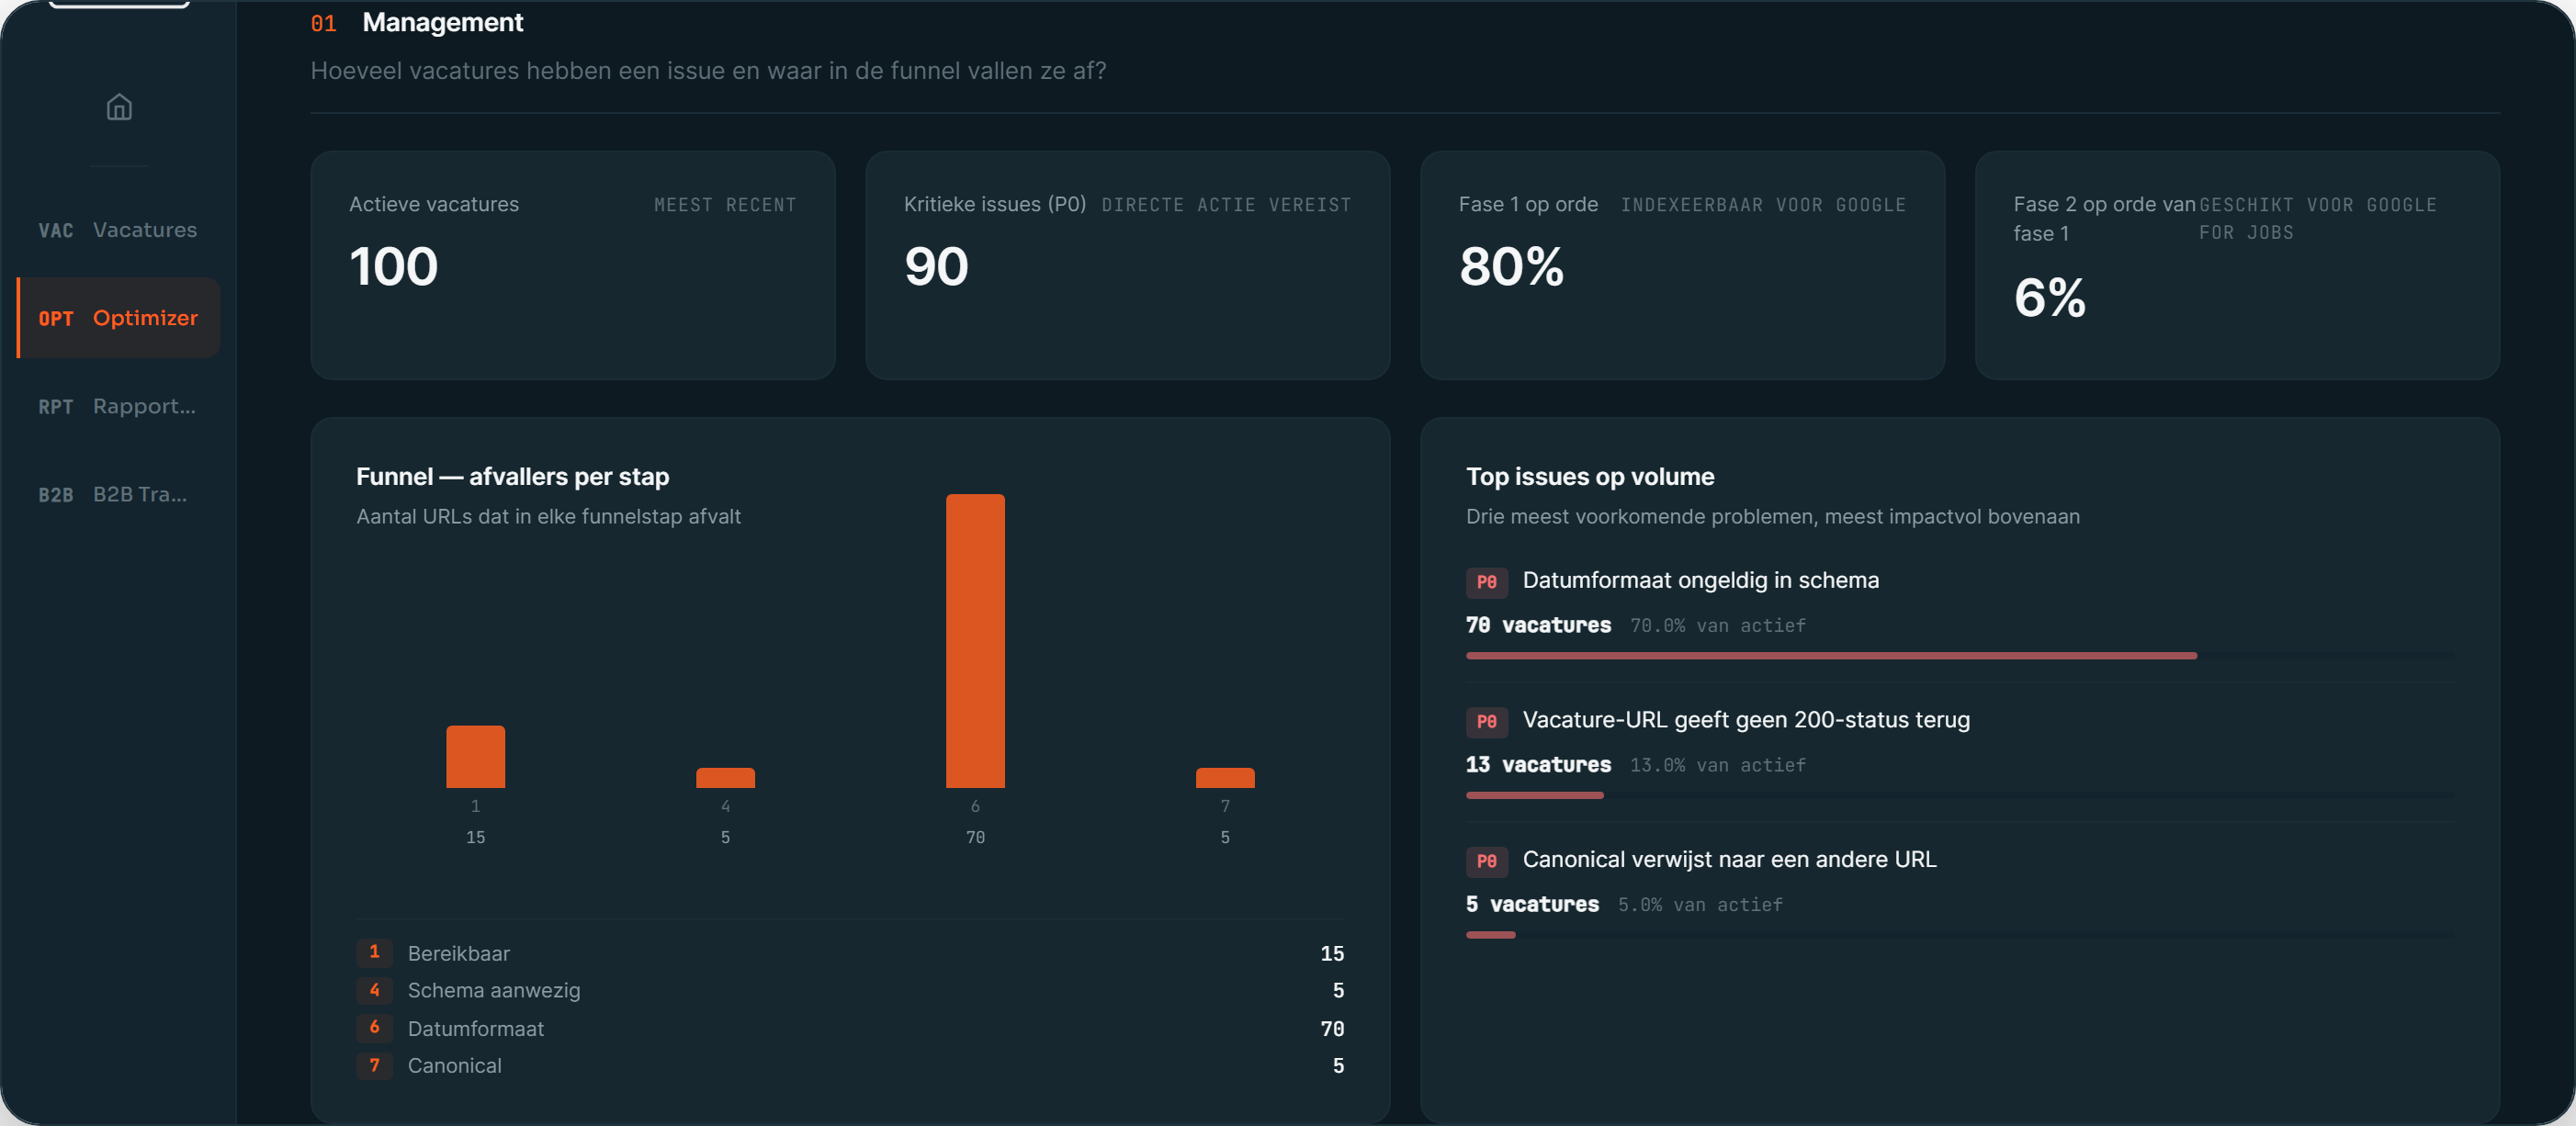Image resolution: width=2576 pixels, height=1126 pixels.
Task: Click the P0 badge for Vacature-URL issue
Action: pyautogui.click(x=1486, y=722)
